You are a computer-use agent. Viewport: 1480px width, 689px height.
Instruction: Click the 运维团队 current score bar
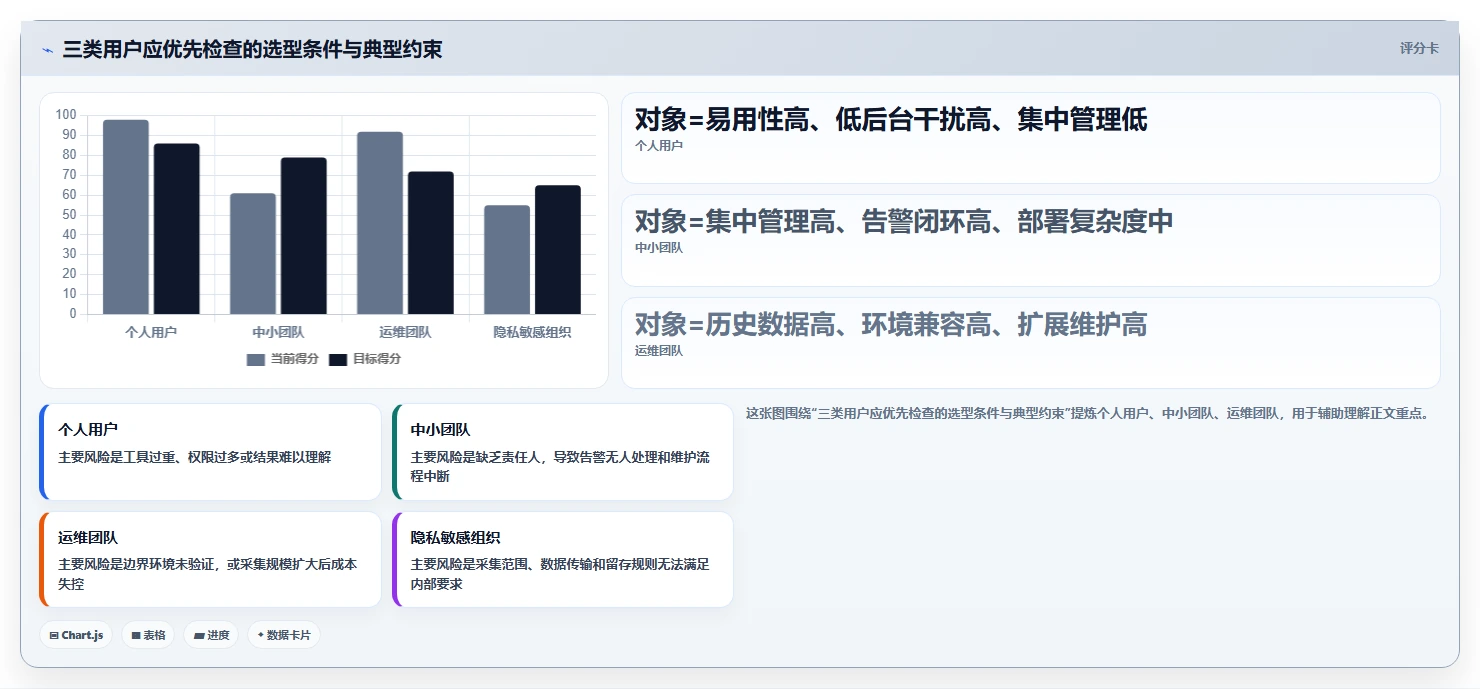coord(380,223)
